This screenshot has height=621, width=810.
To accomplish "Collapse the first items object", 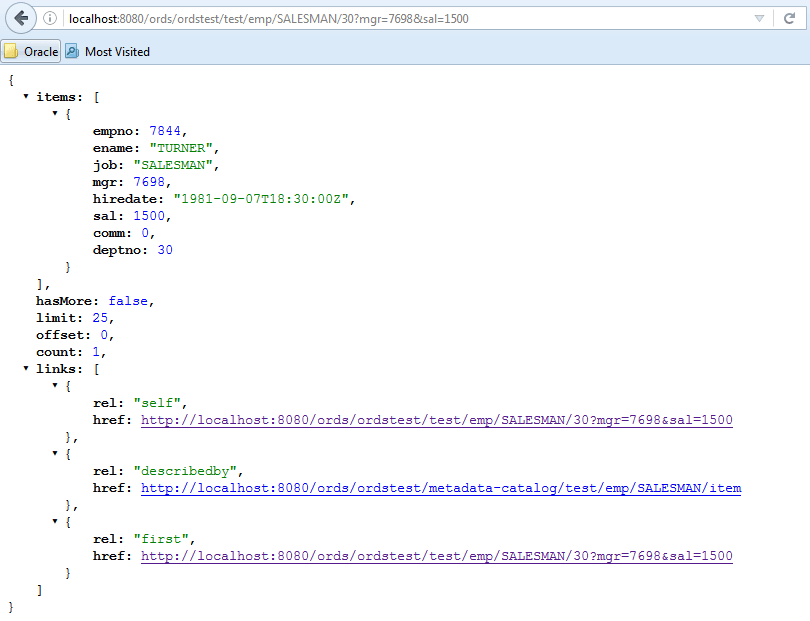I will [x=55, y=113].
